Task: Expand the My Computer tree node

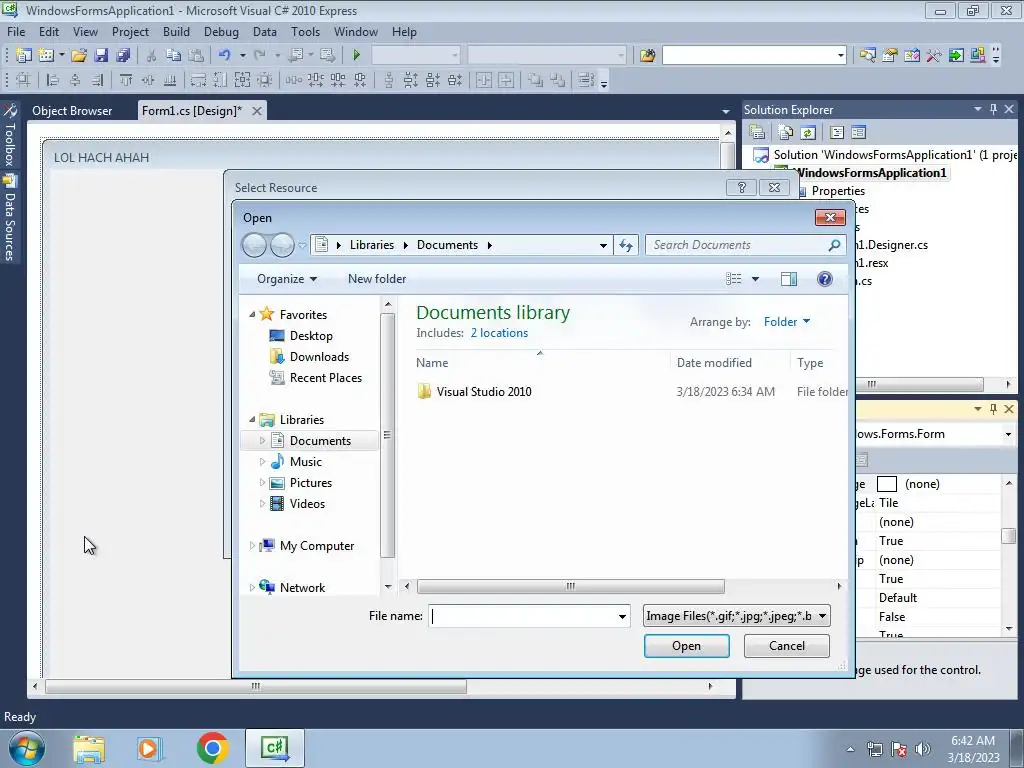Action: (x=252, y=545)
